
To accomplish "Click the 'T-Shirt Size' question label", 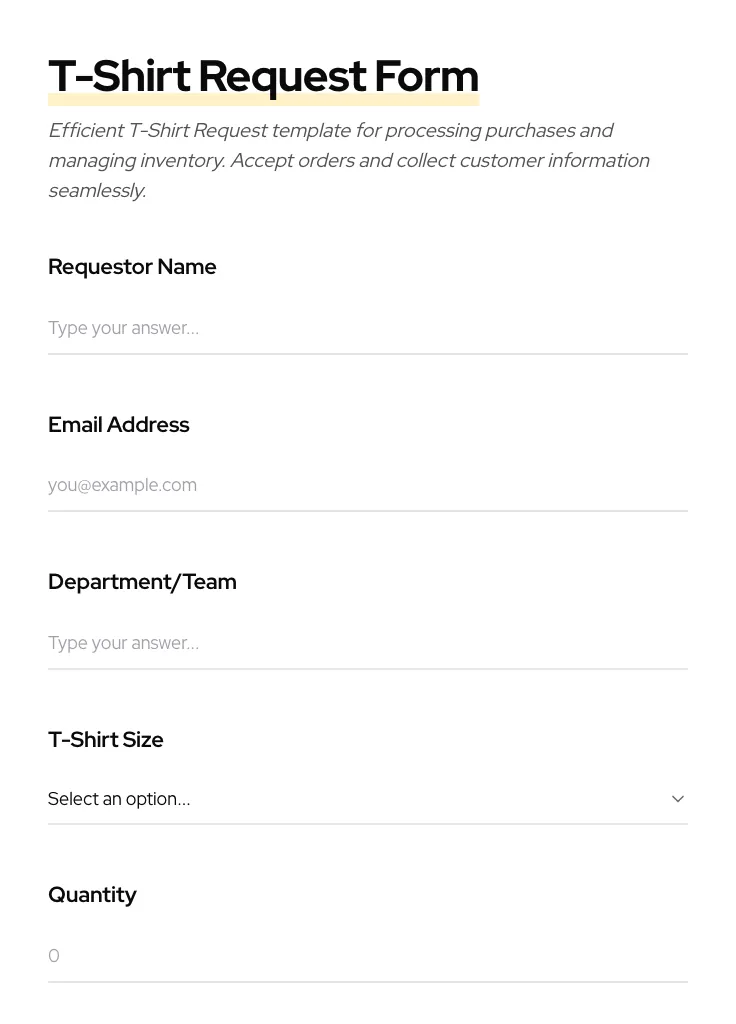I will point(106,740).
